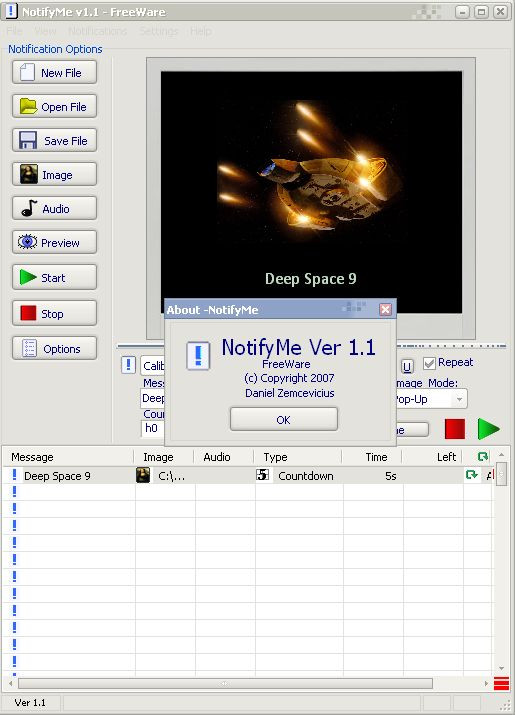Click the green repeat icon in Deep Space 9 row
515x715 pixels.
pyautogui.click(x=472, y=475)
